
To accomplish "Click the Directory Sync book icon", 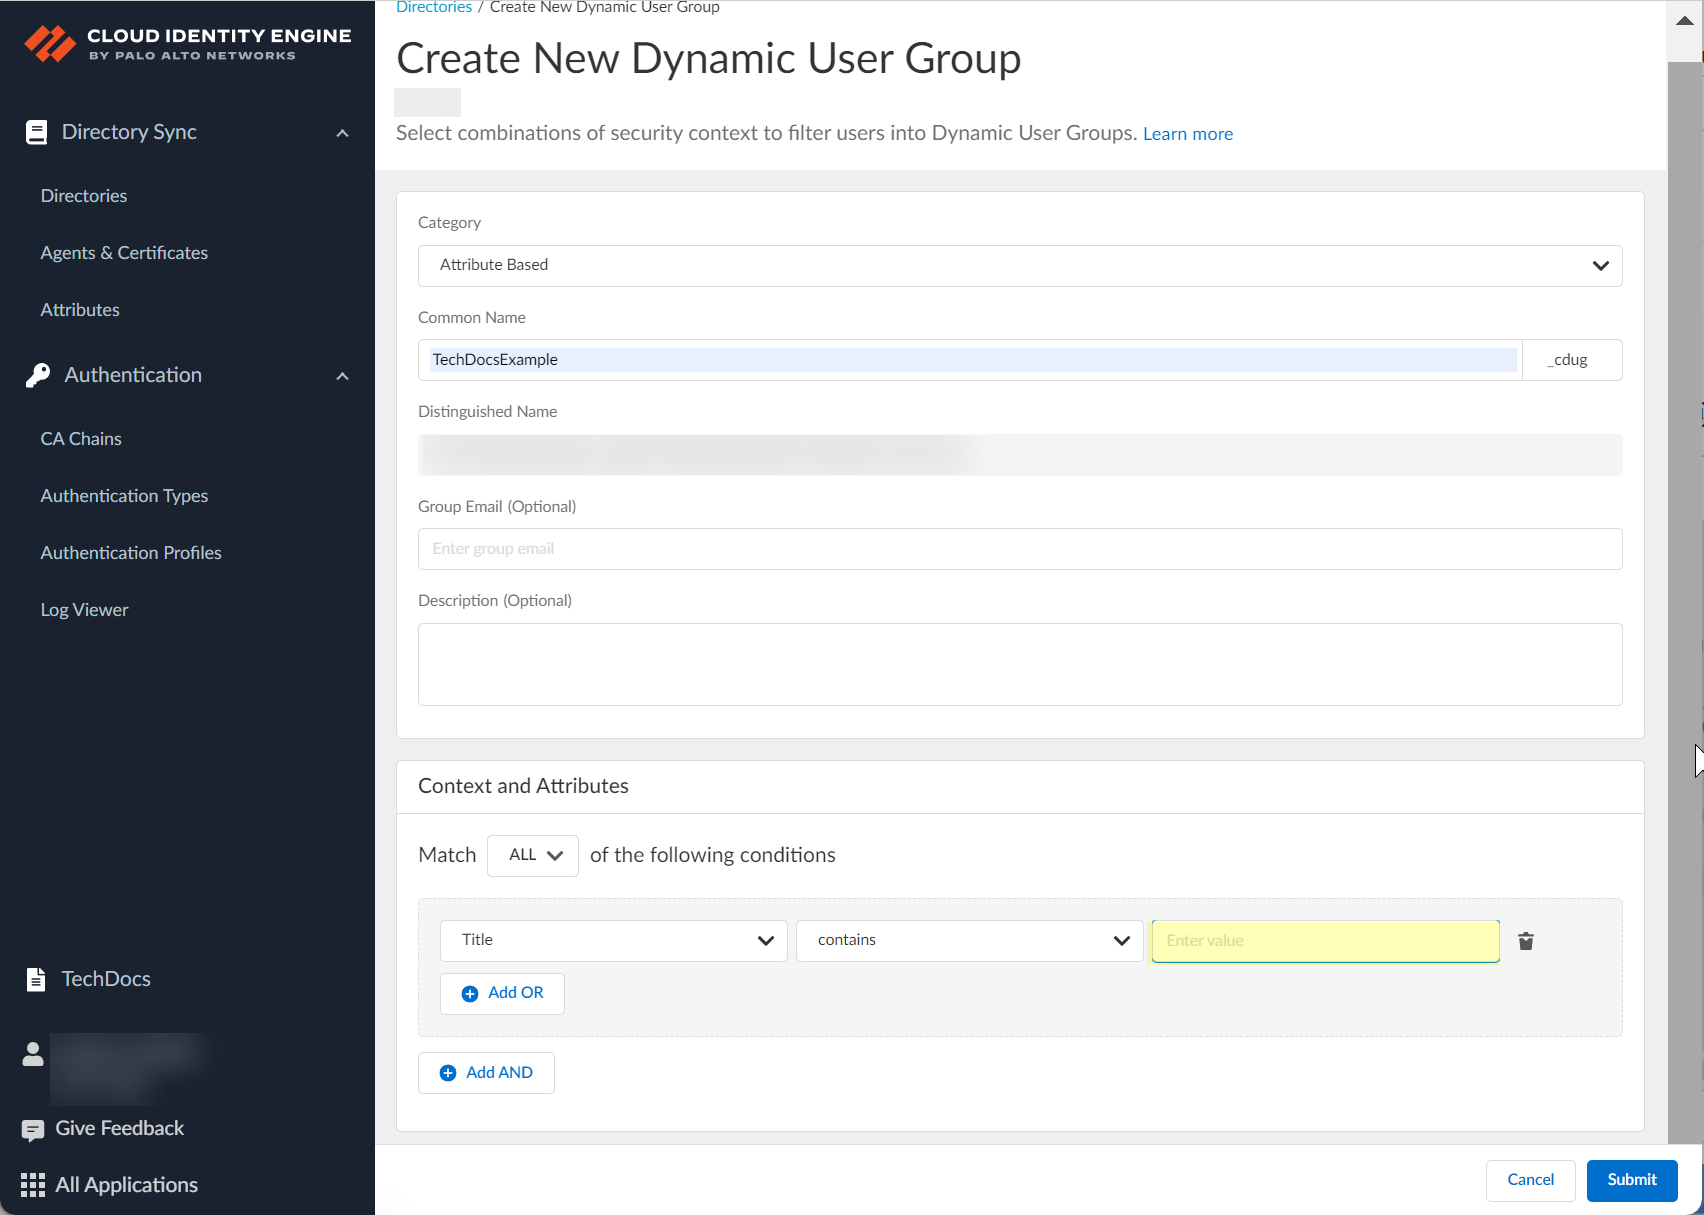I will pos(36,133).
